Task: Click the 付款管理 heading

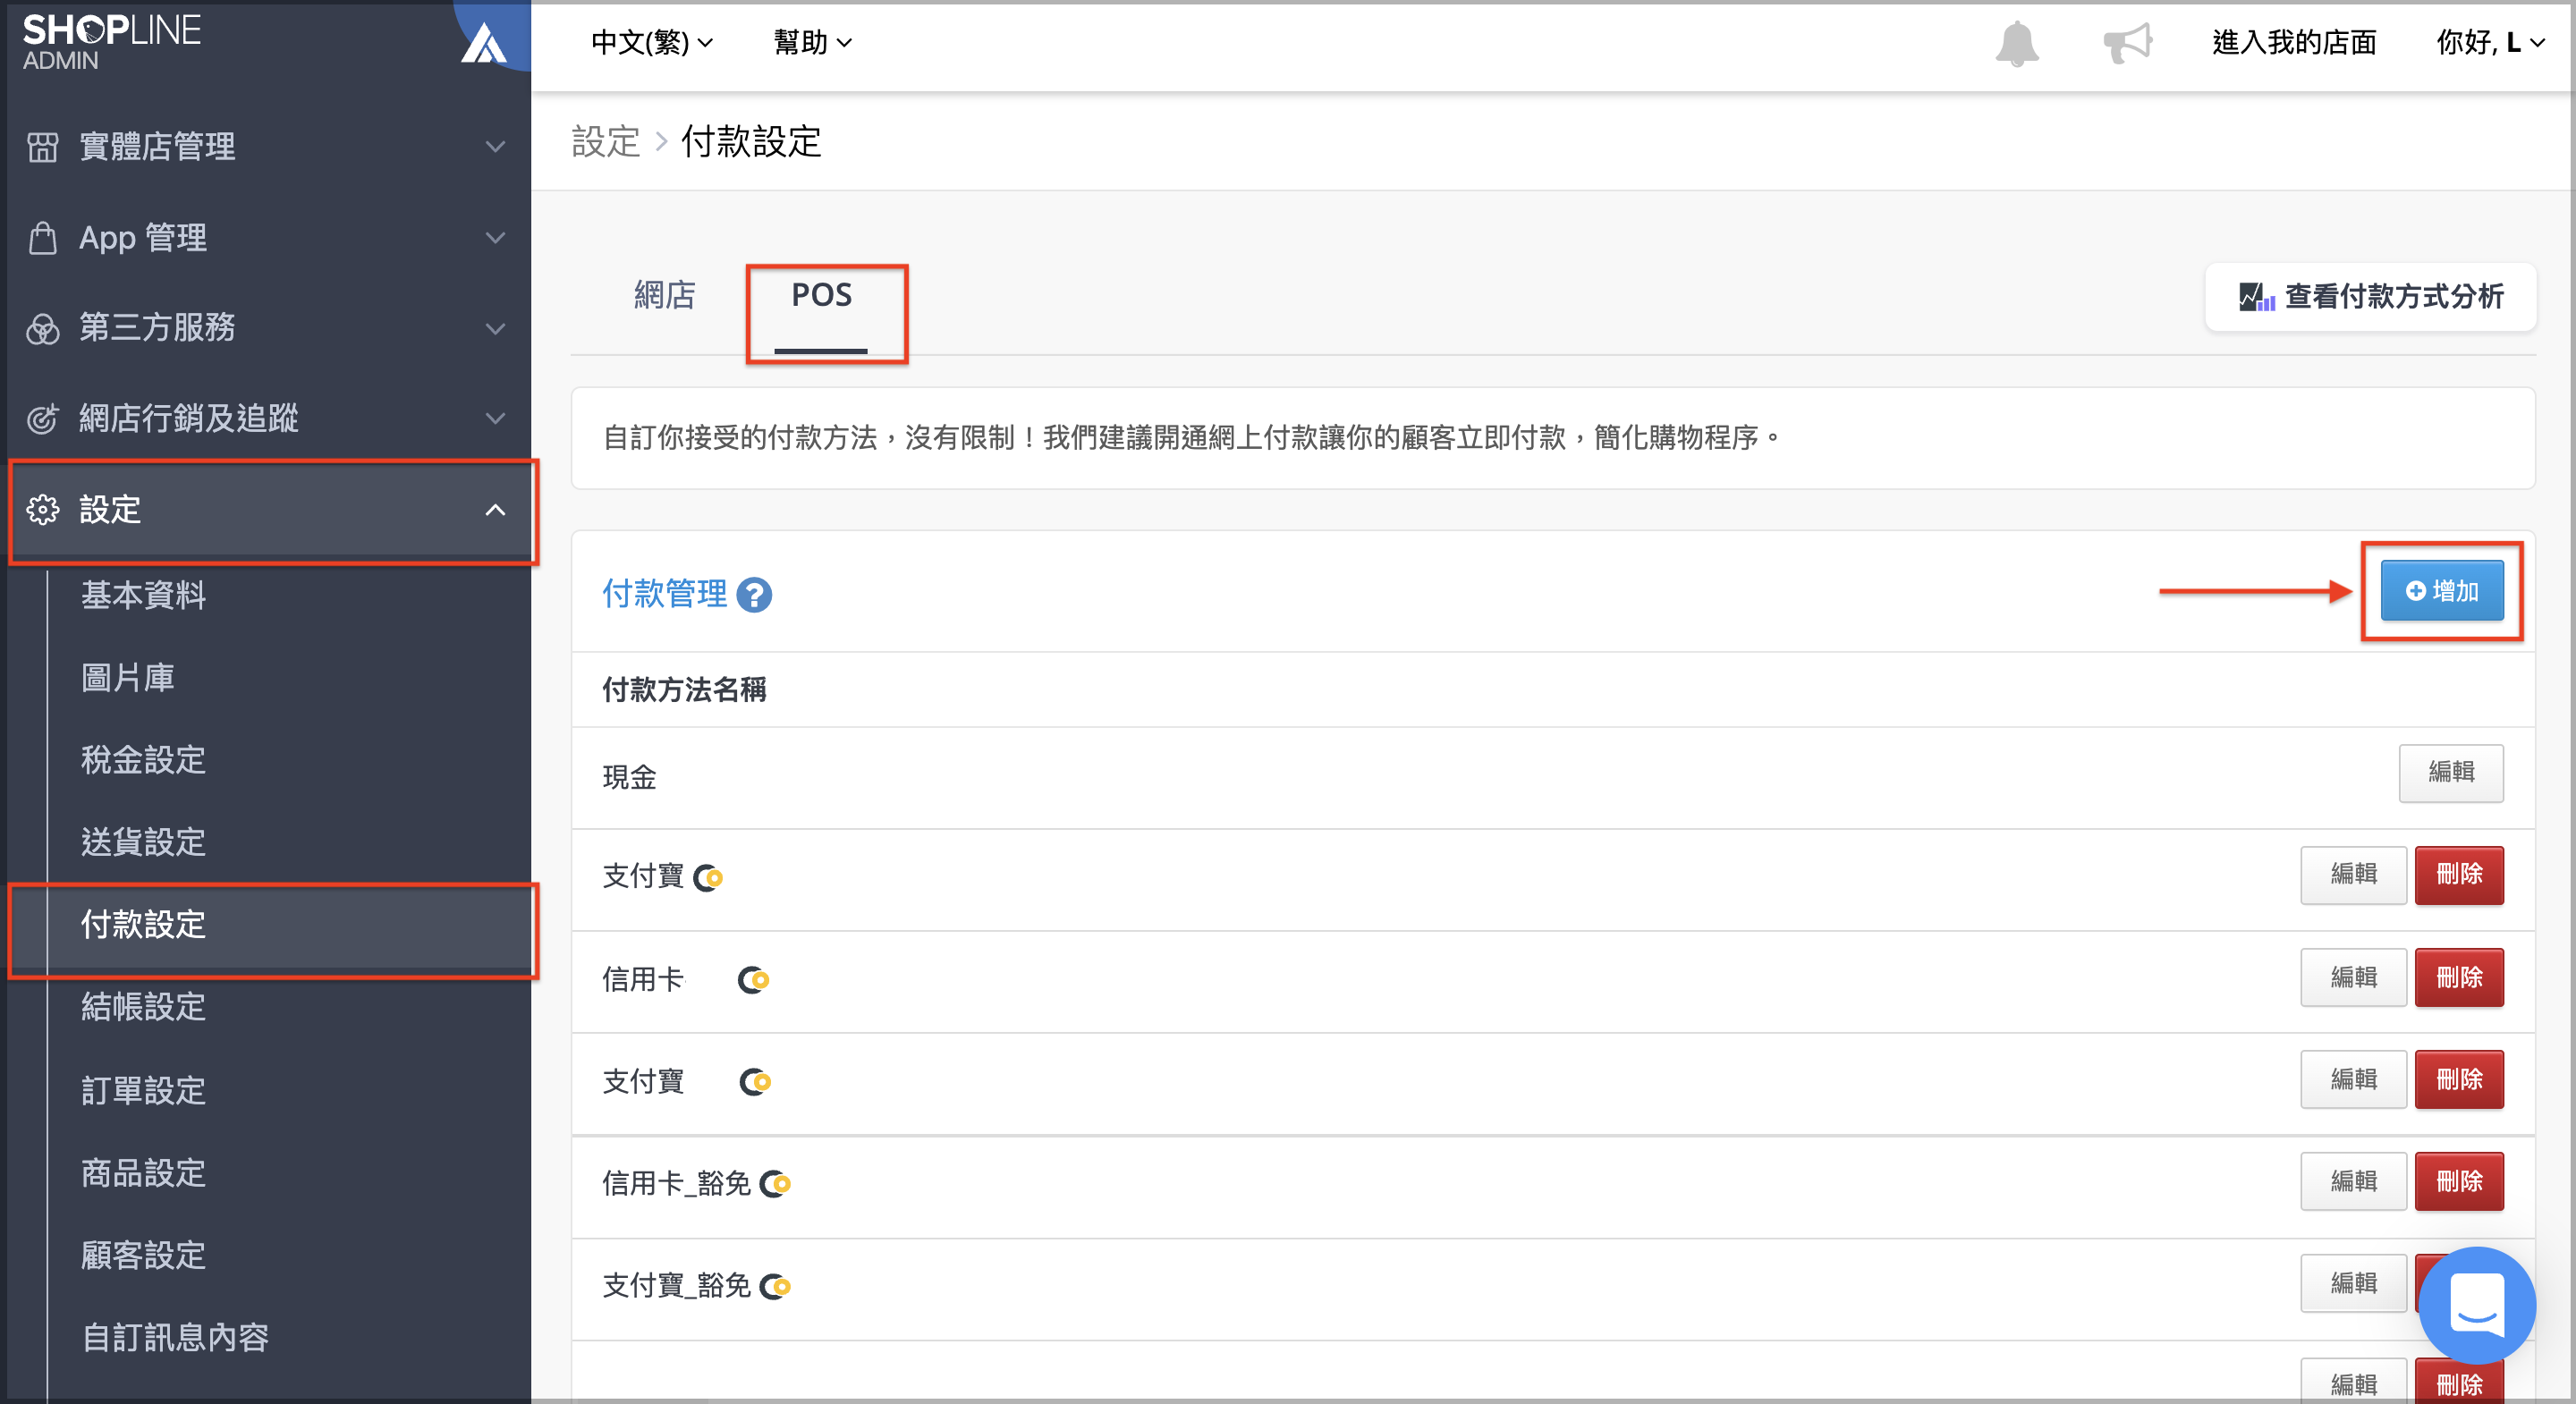Action: (x=664, y=594)
